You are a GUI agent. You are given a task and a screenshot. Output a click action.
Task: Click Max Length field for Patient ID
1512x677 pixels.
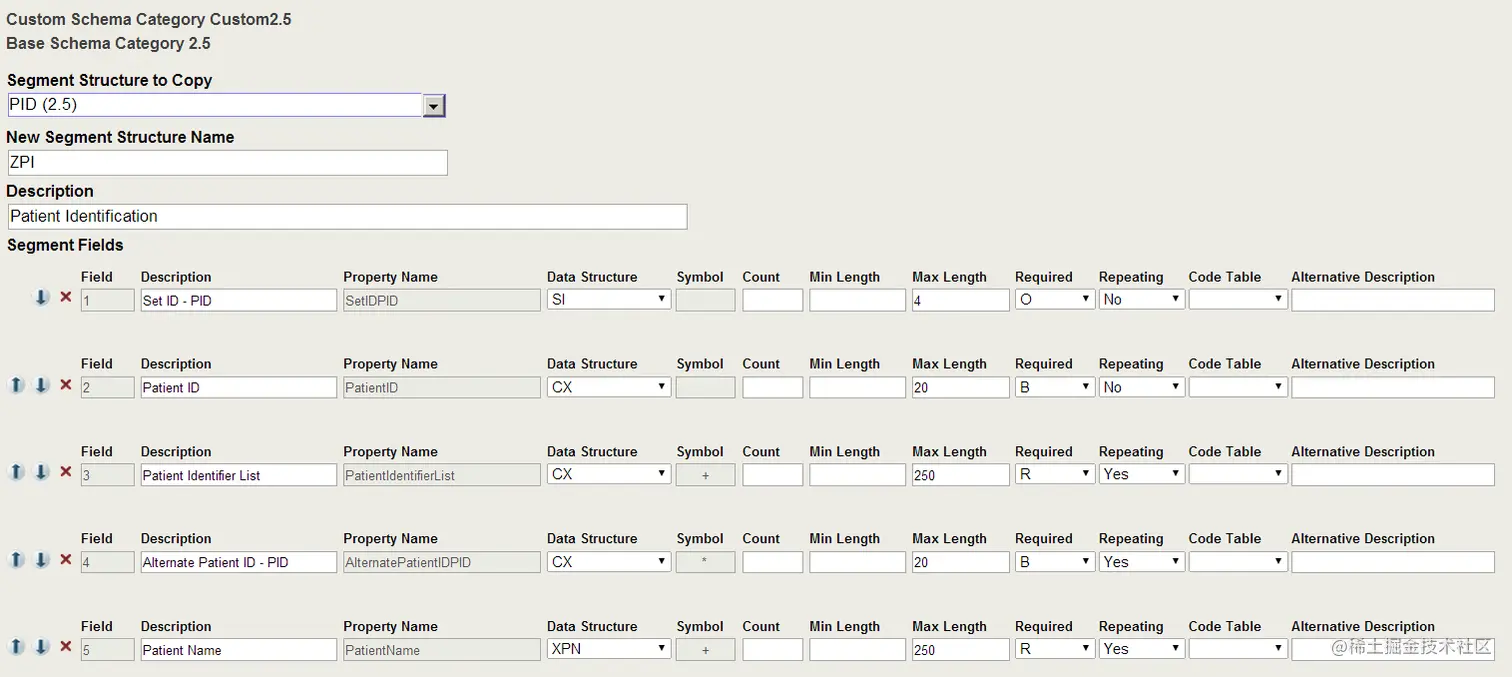click(x=961, y=387)
